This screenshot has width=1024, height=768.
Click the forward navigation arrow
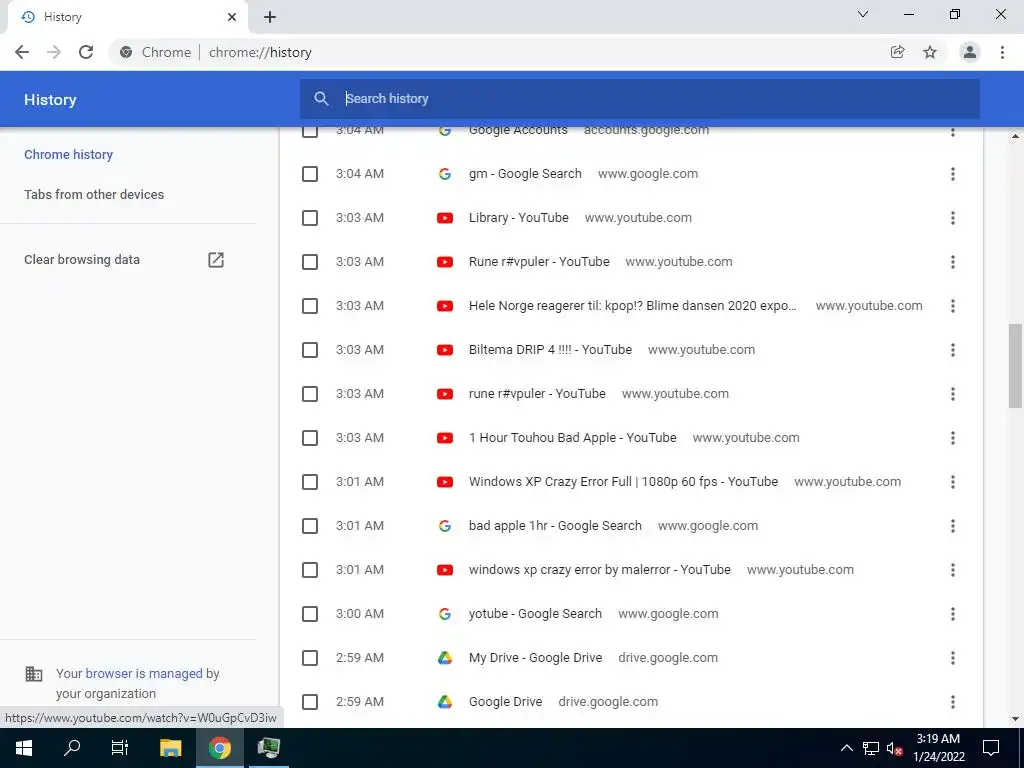(x=54, y=52)
